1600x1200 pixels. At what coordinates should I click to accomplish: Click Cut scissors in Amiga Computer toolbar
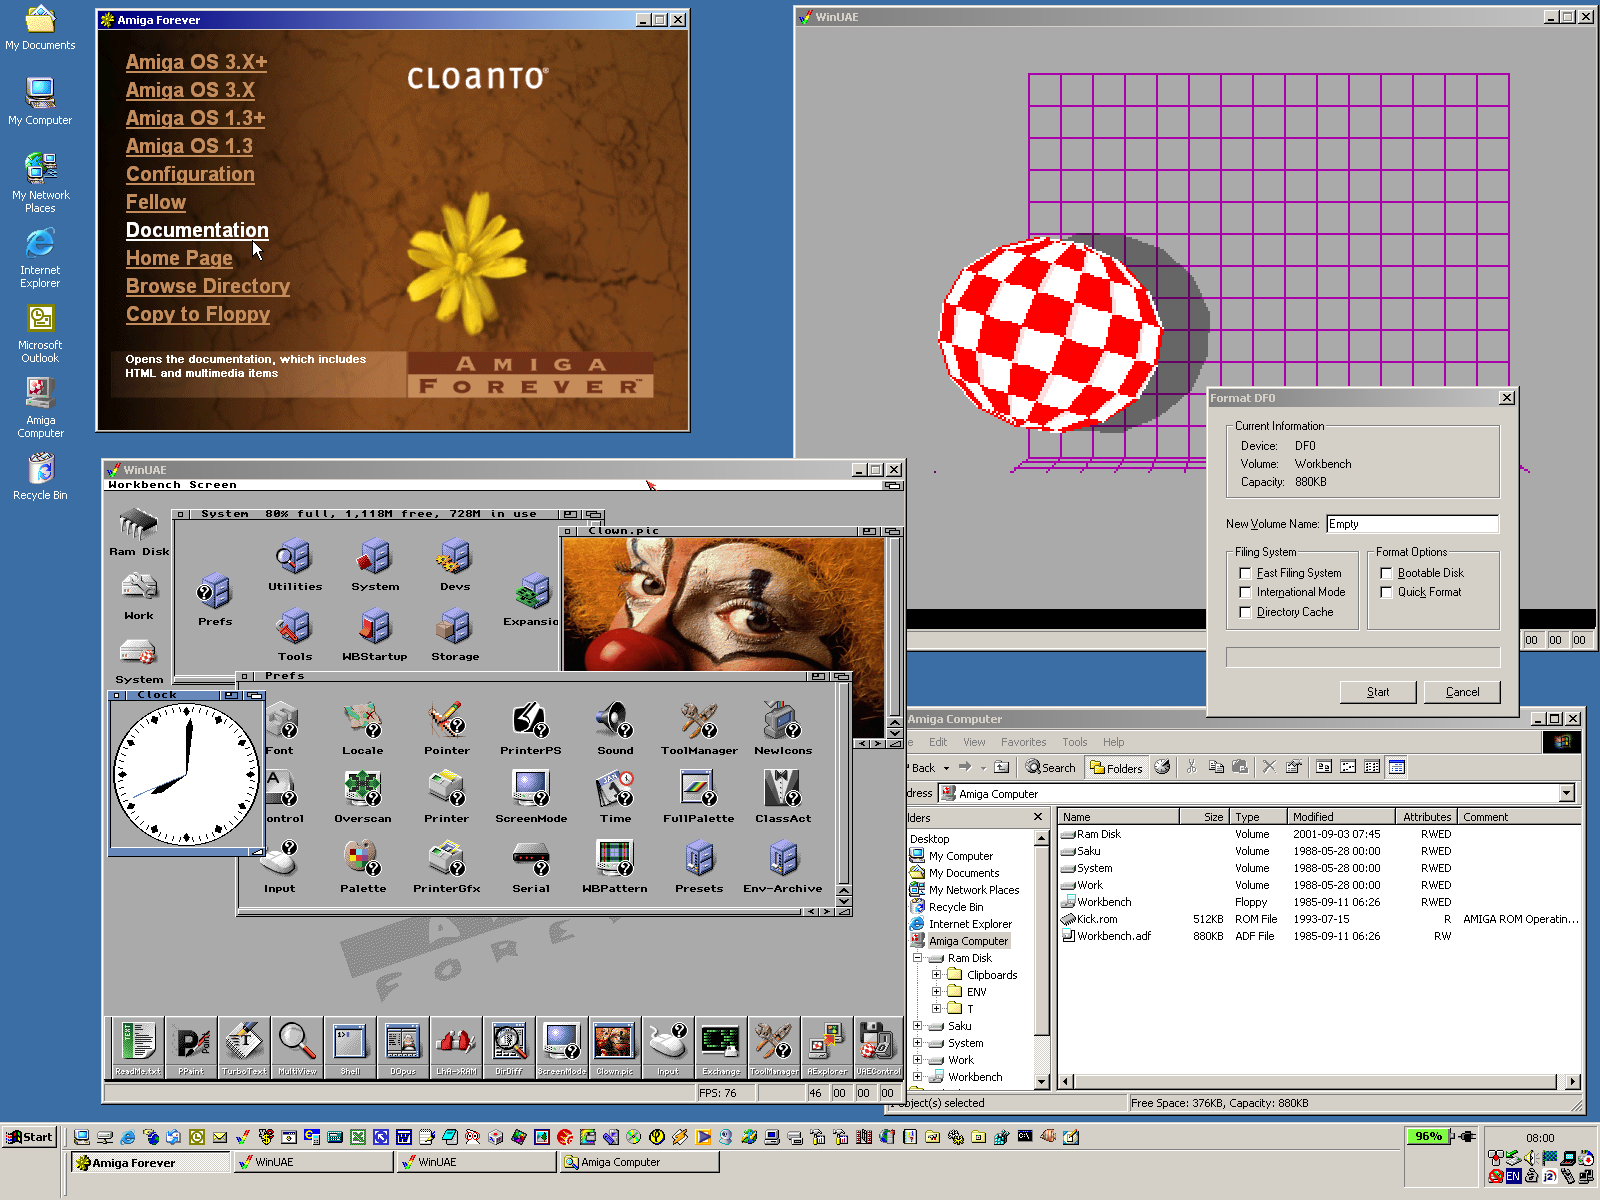point(1191,767)
